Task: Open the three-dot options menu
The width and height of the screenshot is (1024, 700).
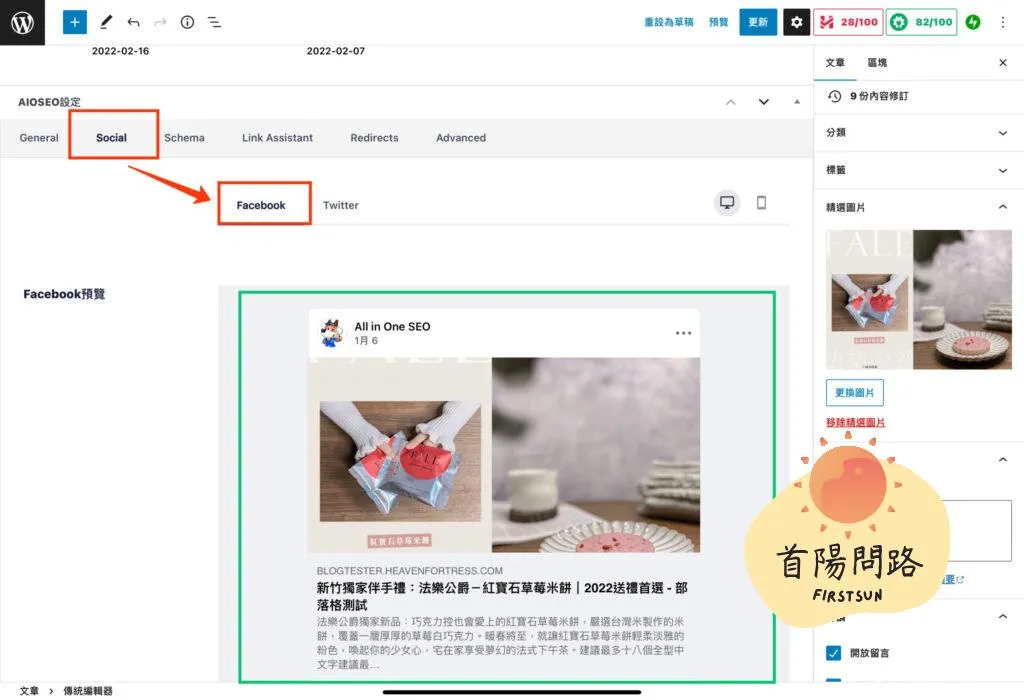Action: 1003,22
